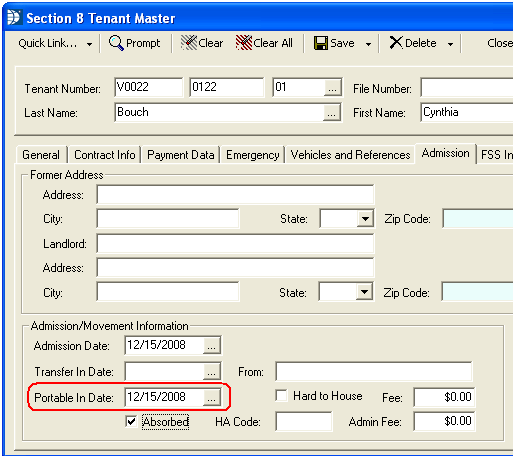This screenshot has height=456, width=513.
Task: Select the Vehicles and References tab
Action: [350, 155]
